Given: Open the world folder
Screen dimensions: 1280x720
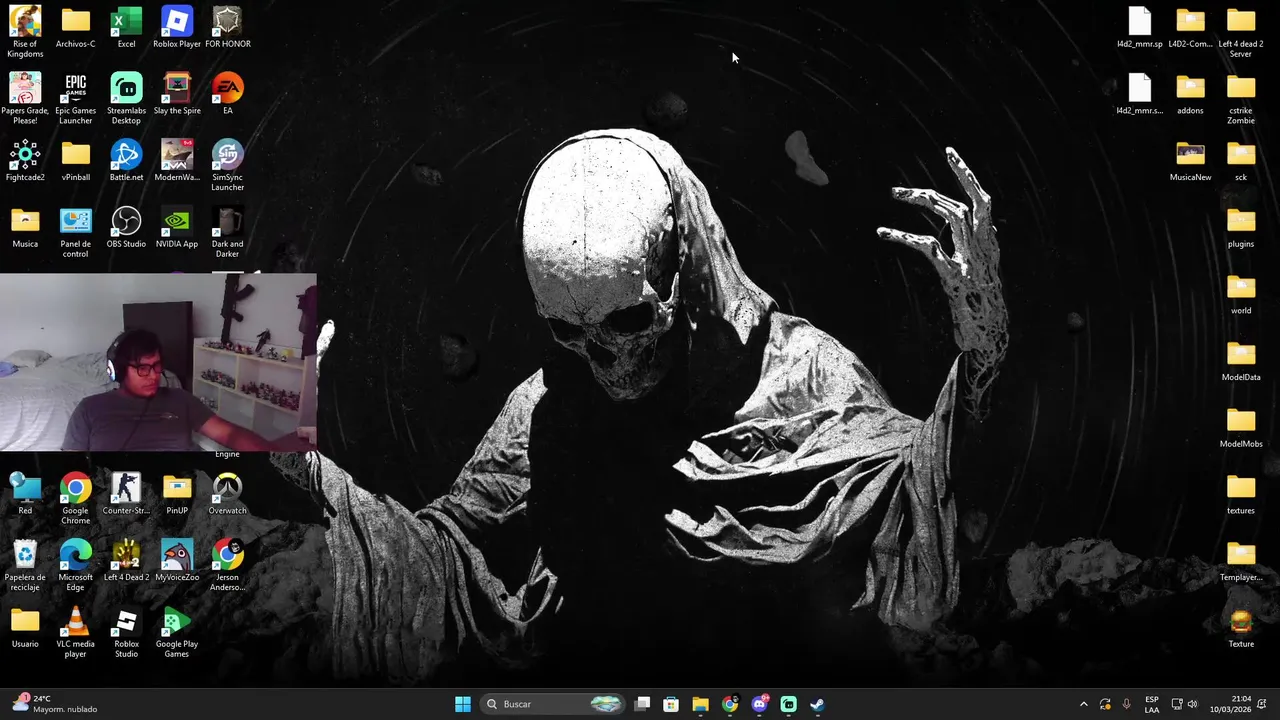Looking at the screenshot, I should (1241, 294).
